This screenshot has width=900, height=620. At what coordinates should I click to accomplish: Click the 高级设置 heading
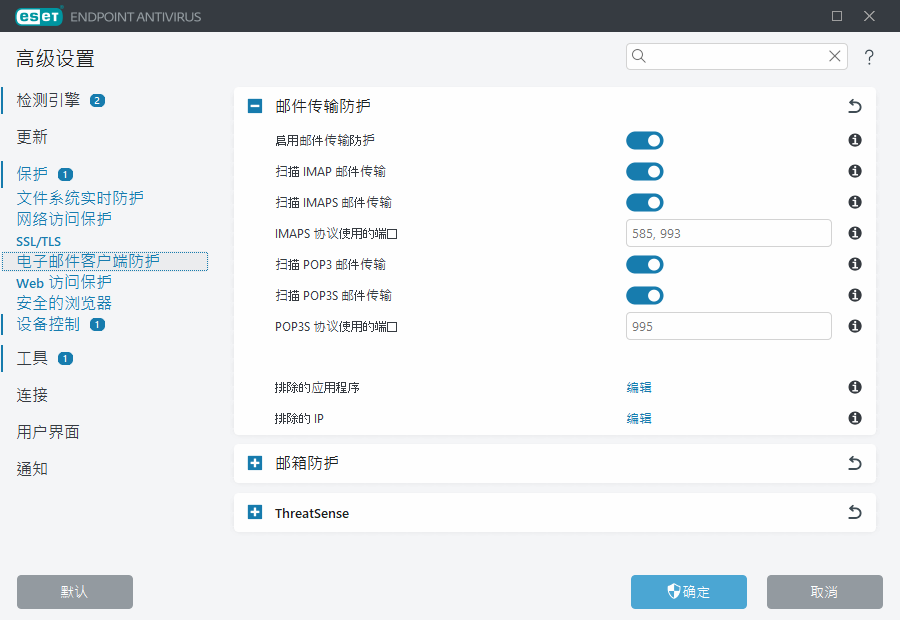click(x=55, y=59)
